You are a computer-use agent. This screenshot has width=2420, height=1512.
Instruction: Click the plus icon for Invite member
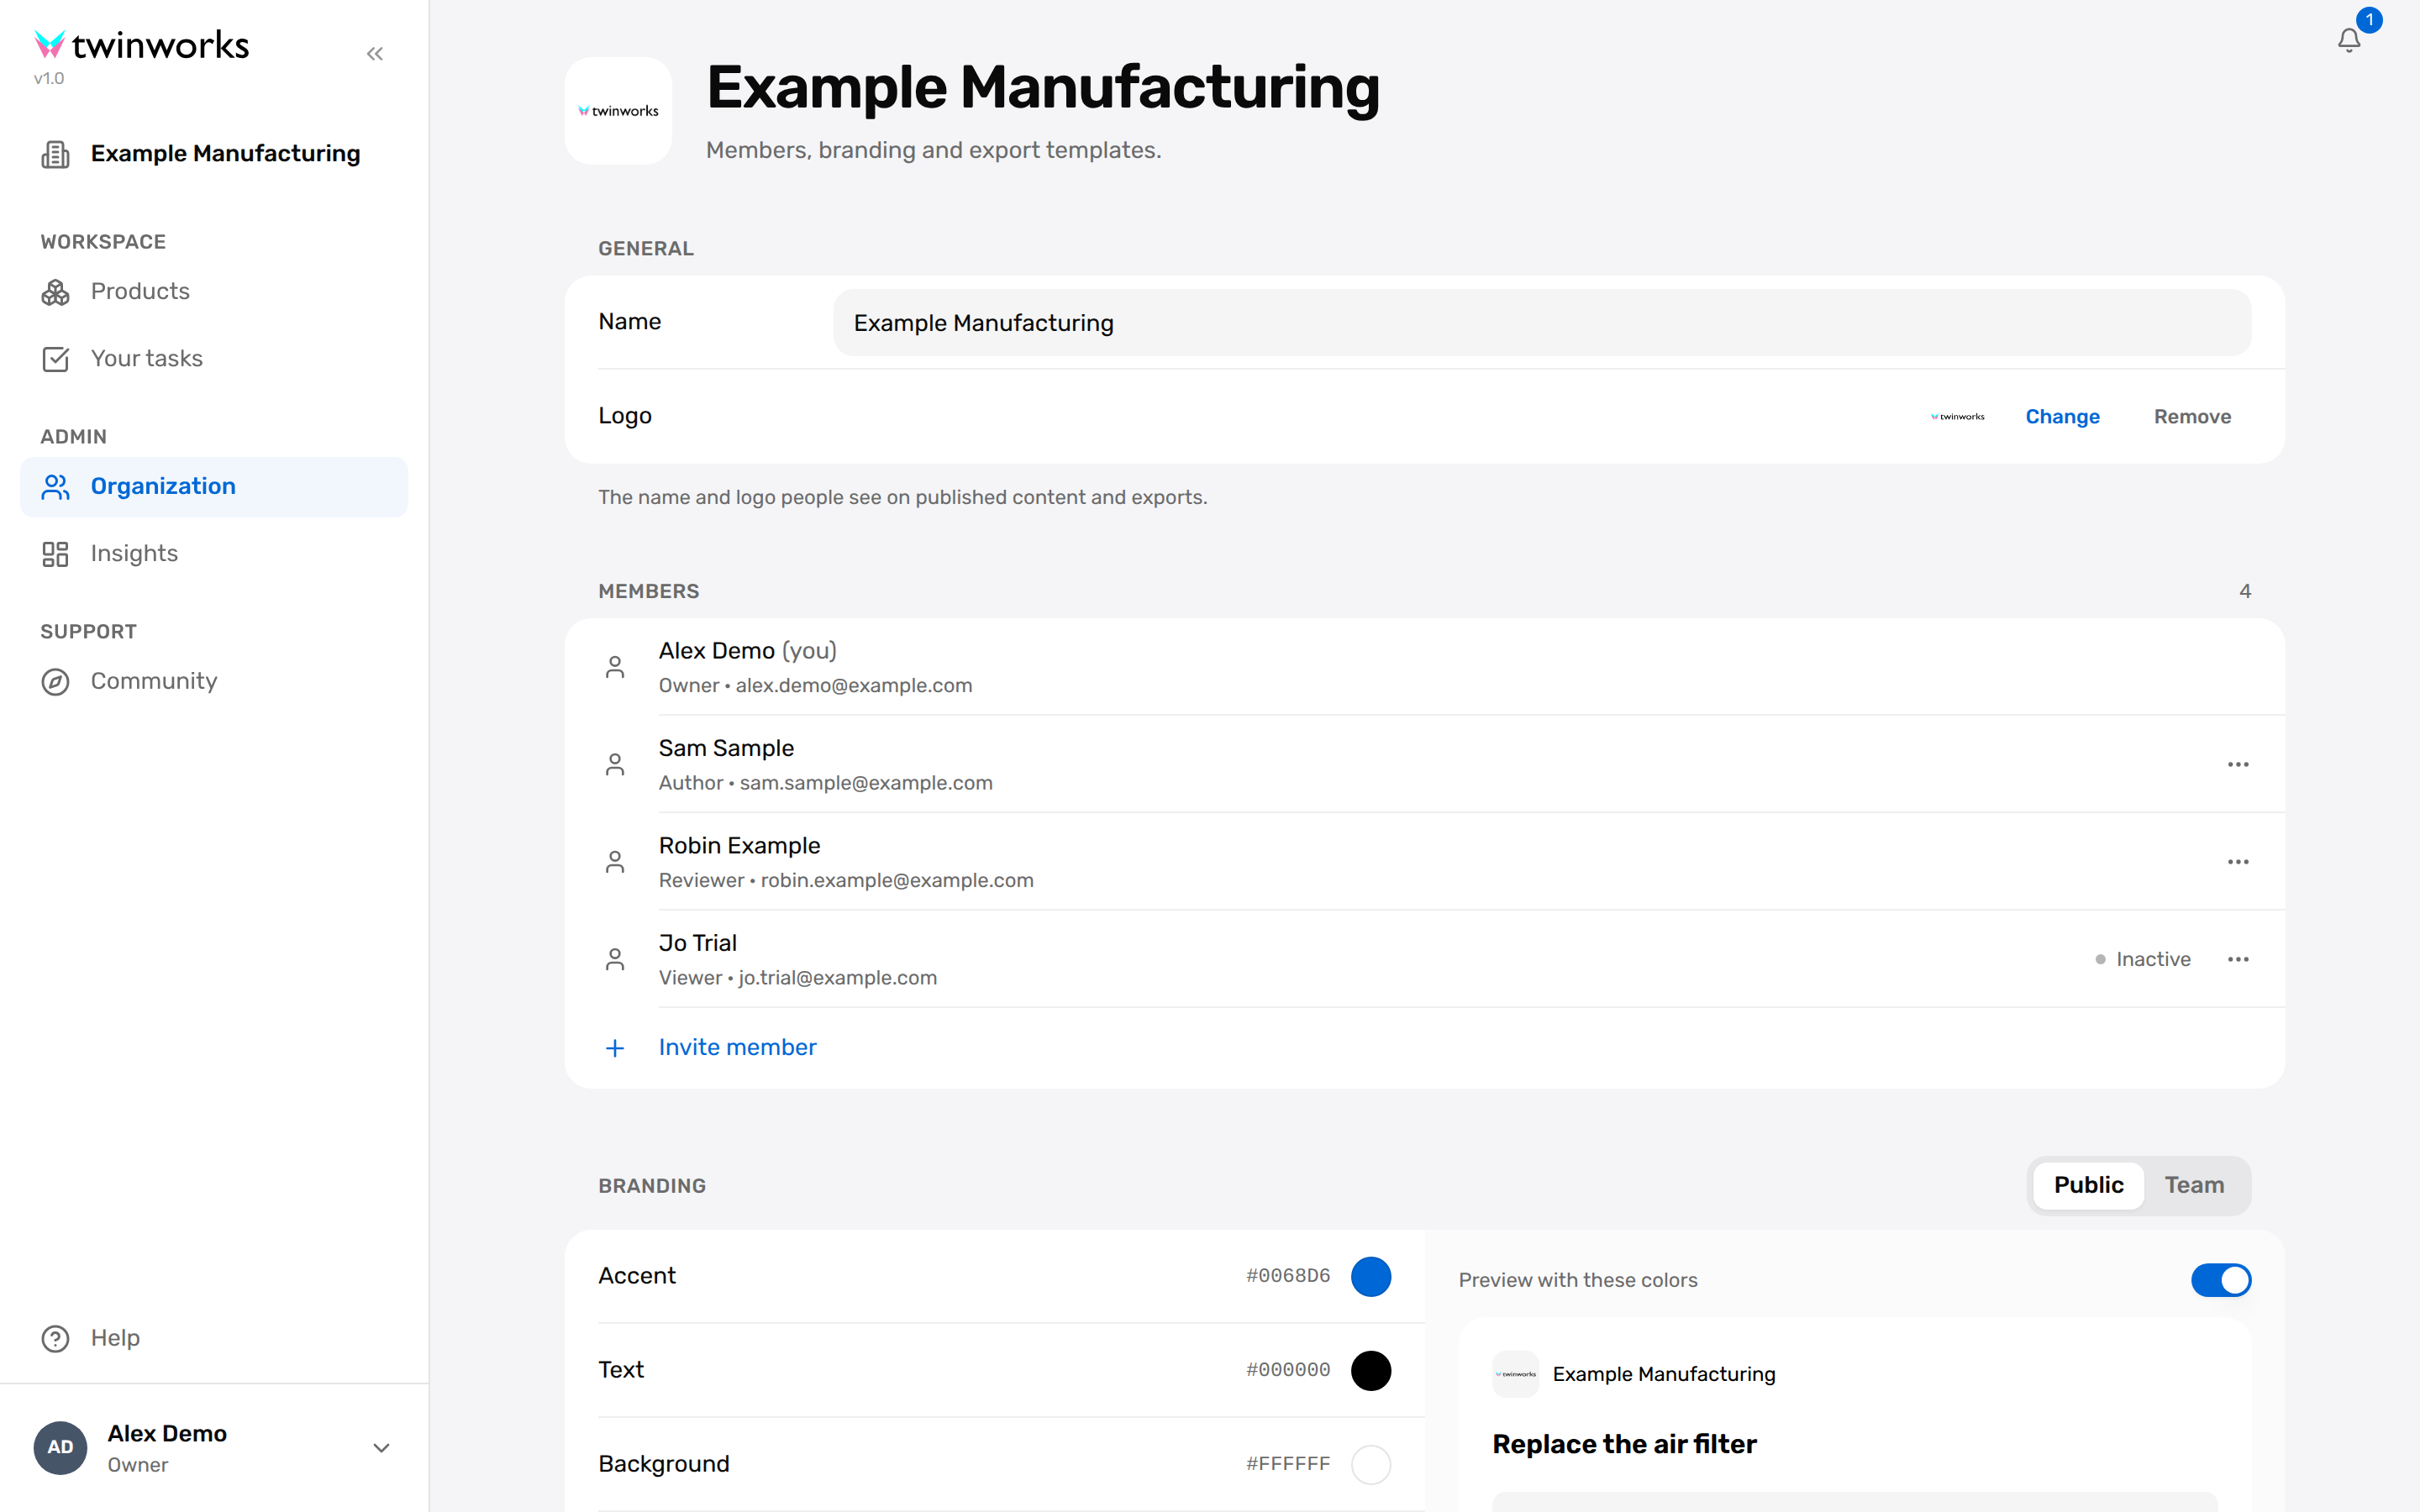(x=615, y=1048)
